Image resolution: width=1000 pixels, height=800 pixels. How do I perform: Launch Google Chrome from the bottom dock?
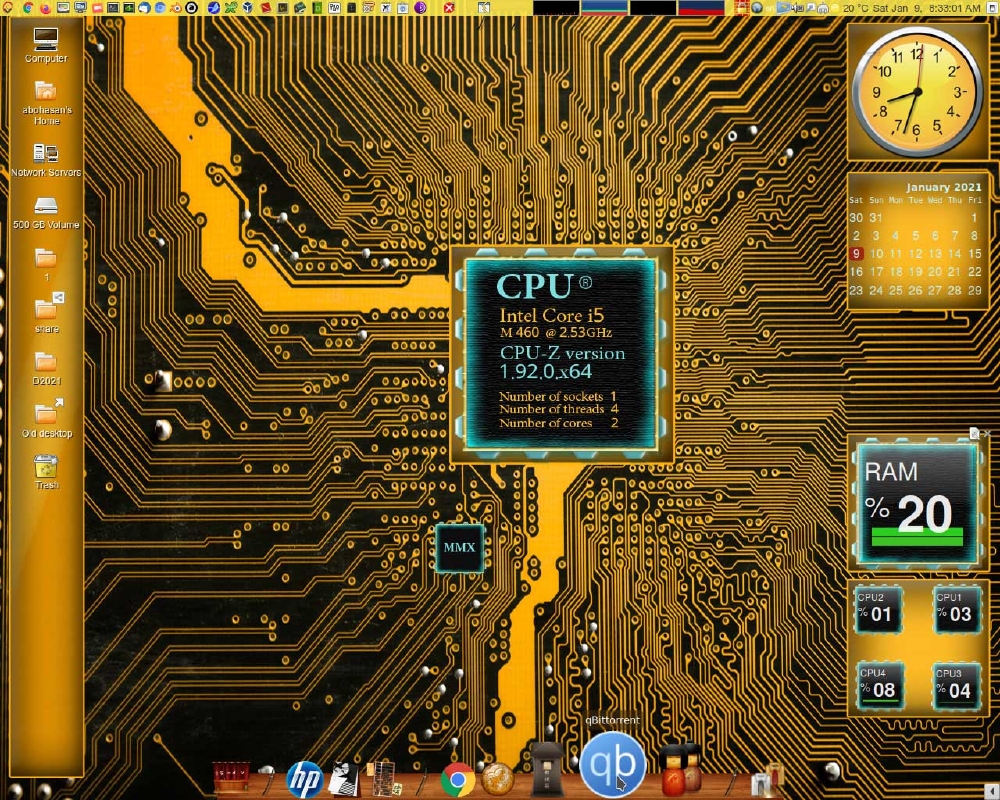(457, 780)
